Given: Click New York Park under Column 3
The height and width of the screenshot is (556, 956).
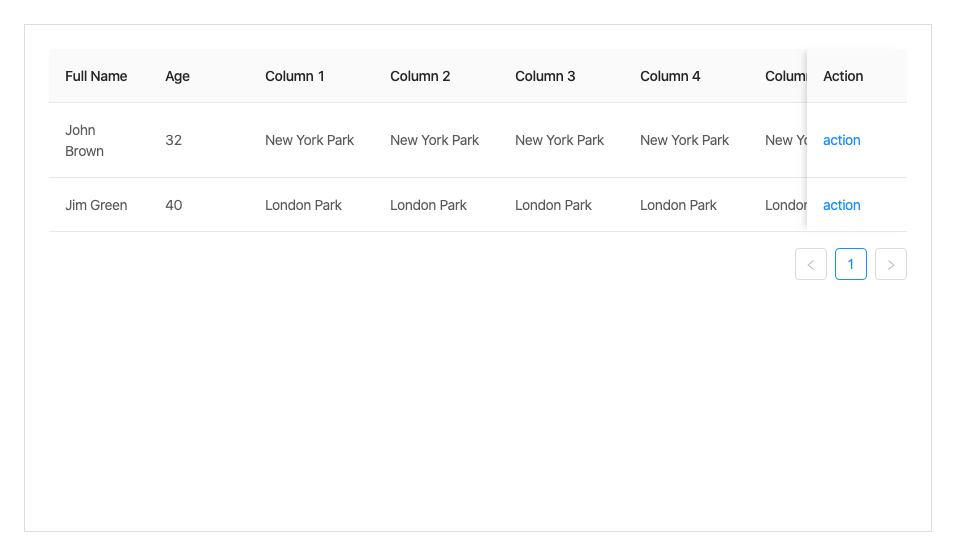Looking at the screenshot, I should tap(559, 140).
